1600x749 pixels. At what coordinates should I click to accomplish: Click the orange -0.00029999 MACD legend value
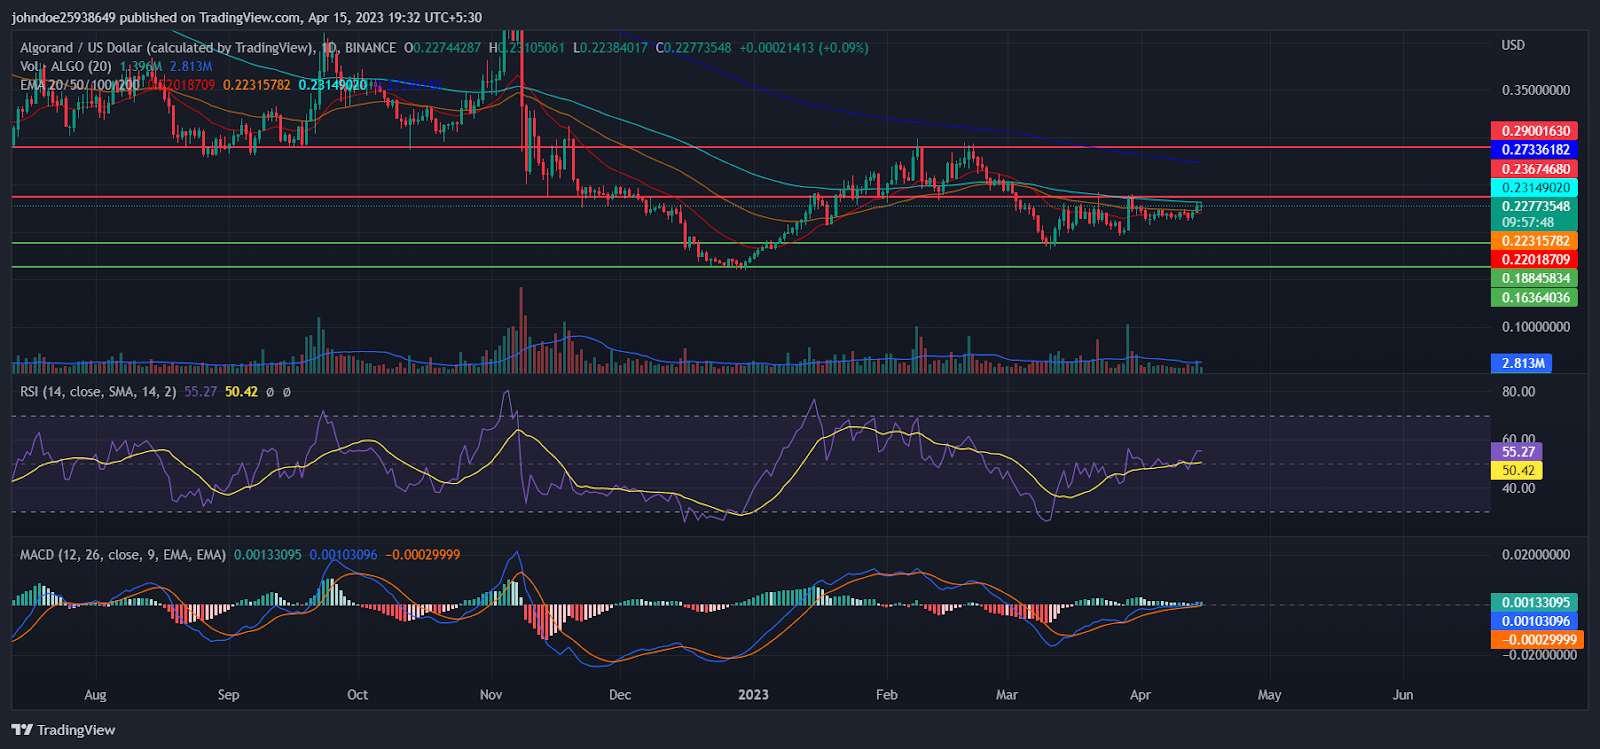[x=423, y=555]
